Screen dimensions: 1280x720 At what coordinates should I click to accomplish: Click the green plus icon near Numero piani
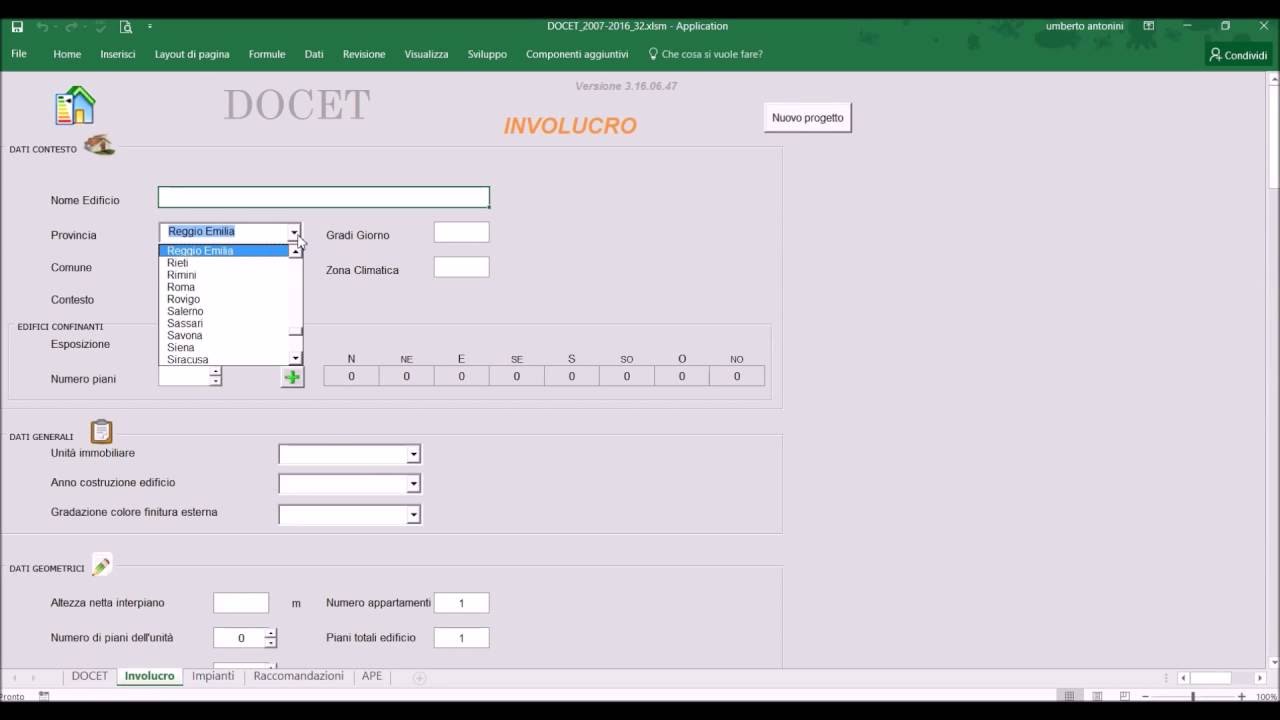pyautogui.click(x=292, y=377)
